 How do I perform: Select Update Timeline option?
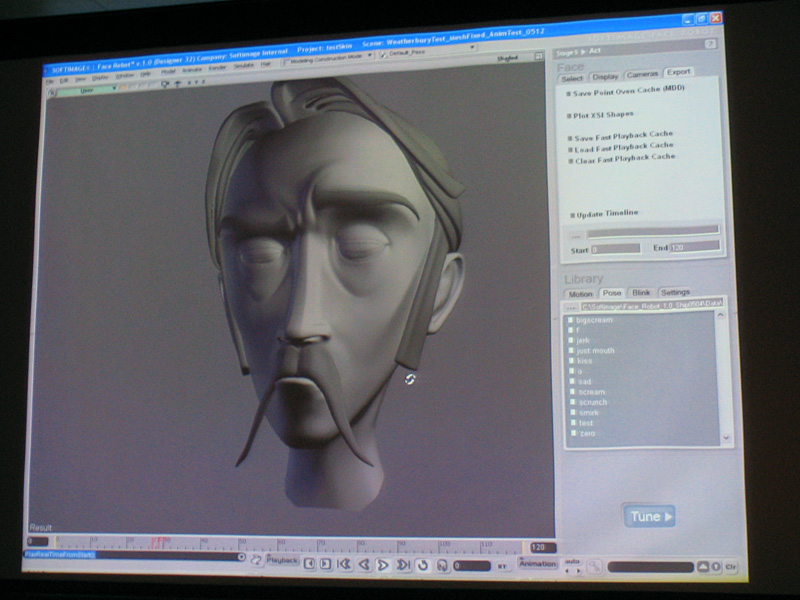tap(605, 214)
